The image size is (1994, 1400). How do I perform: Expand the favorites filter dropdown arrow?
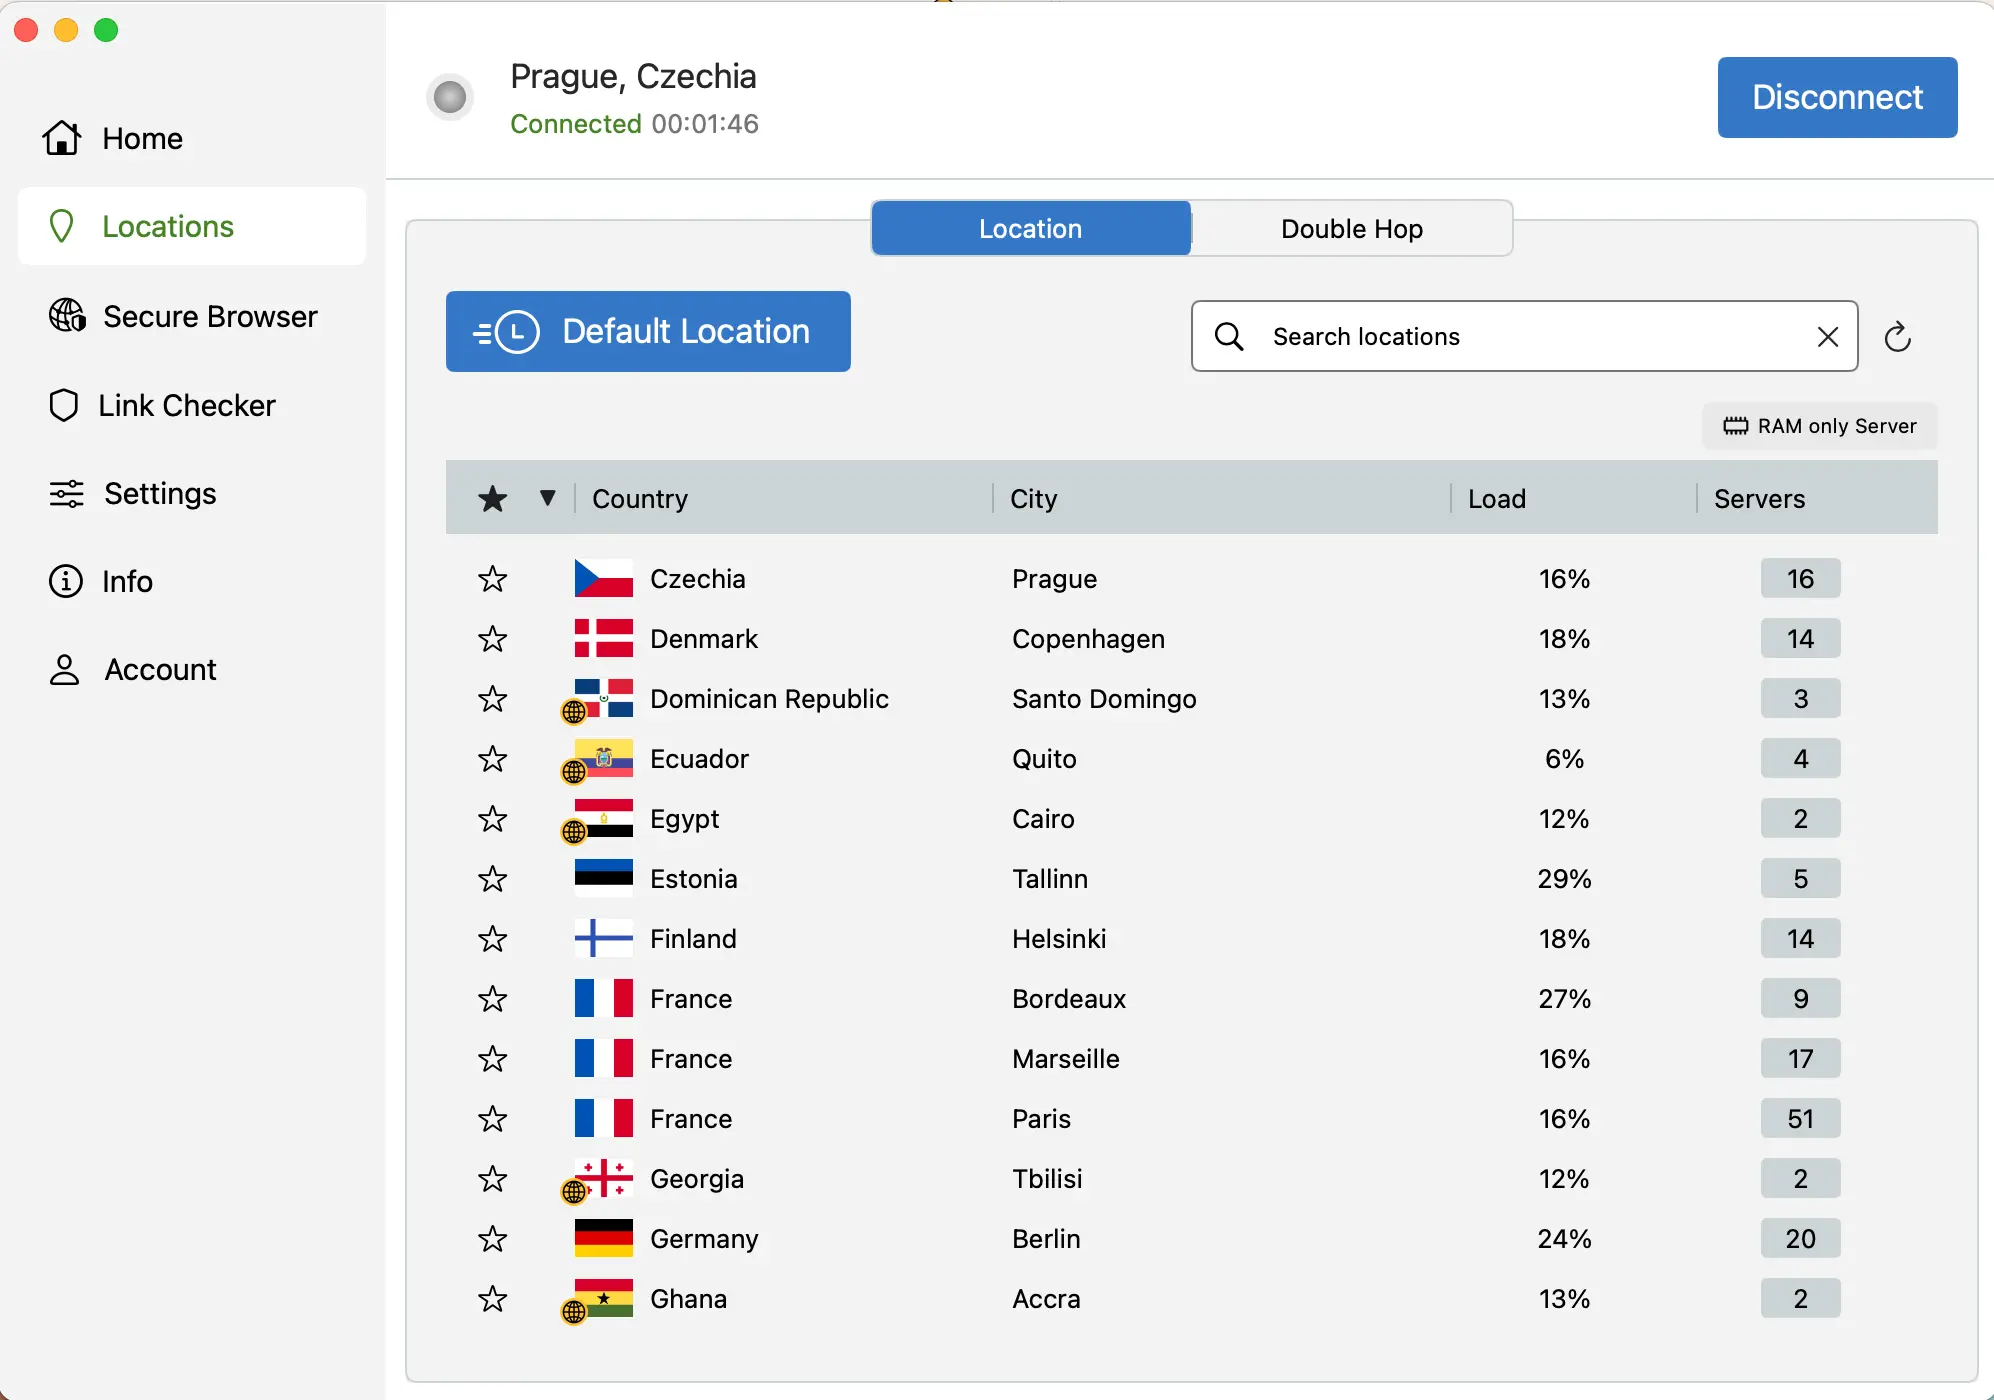tap(547, 498)
